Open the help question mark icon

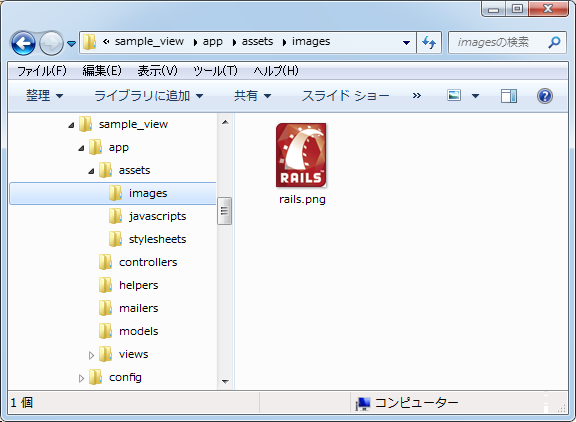point(544,96)
